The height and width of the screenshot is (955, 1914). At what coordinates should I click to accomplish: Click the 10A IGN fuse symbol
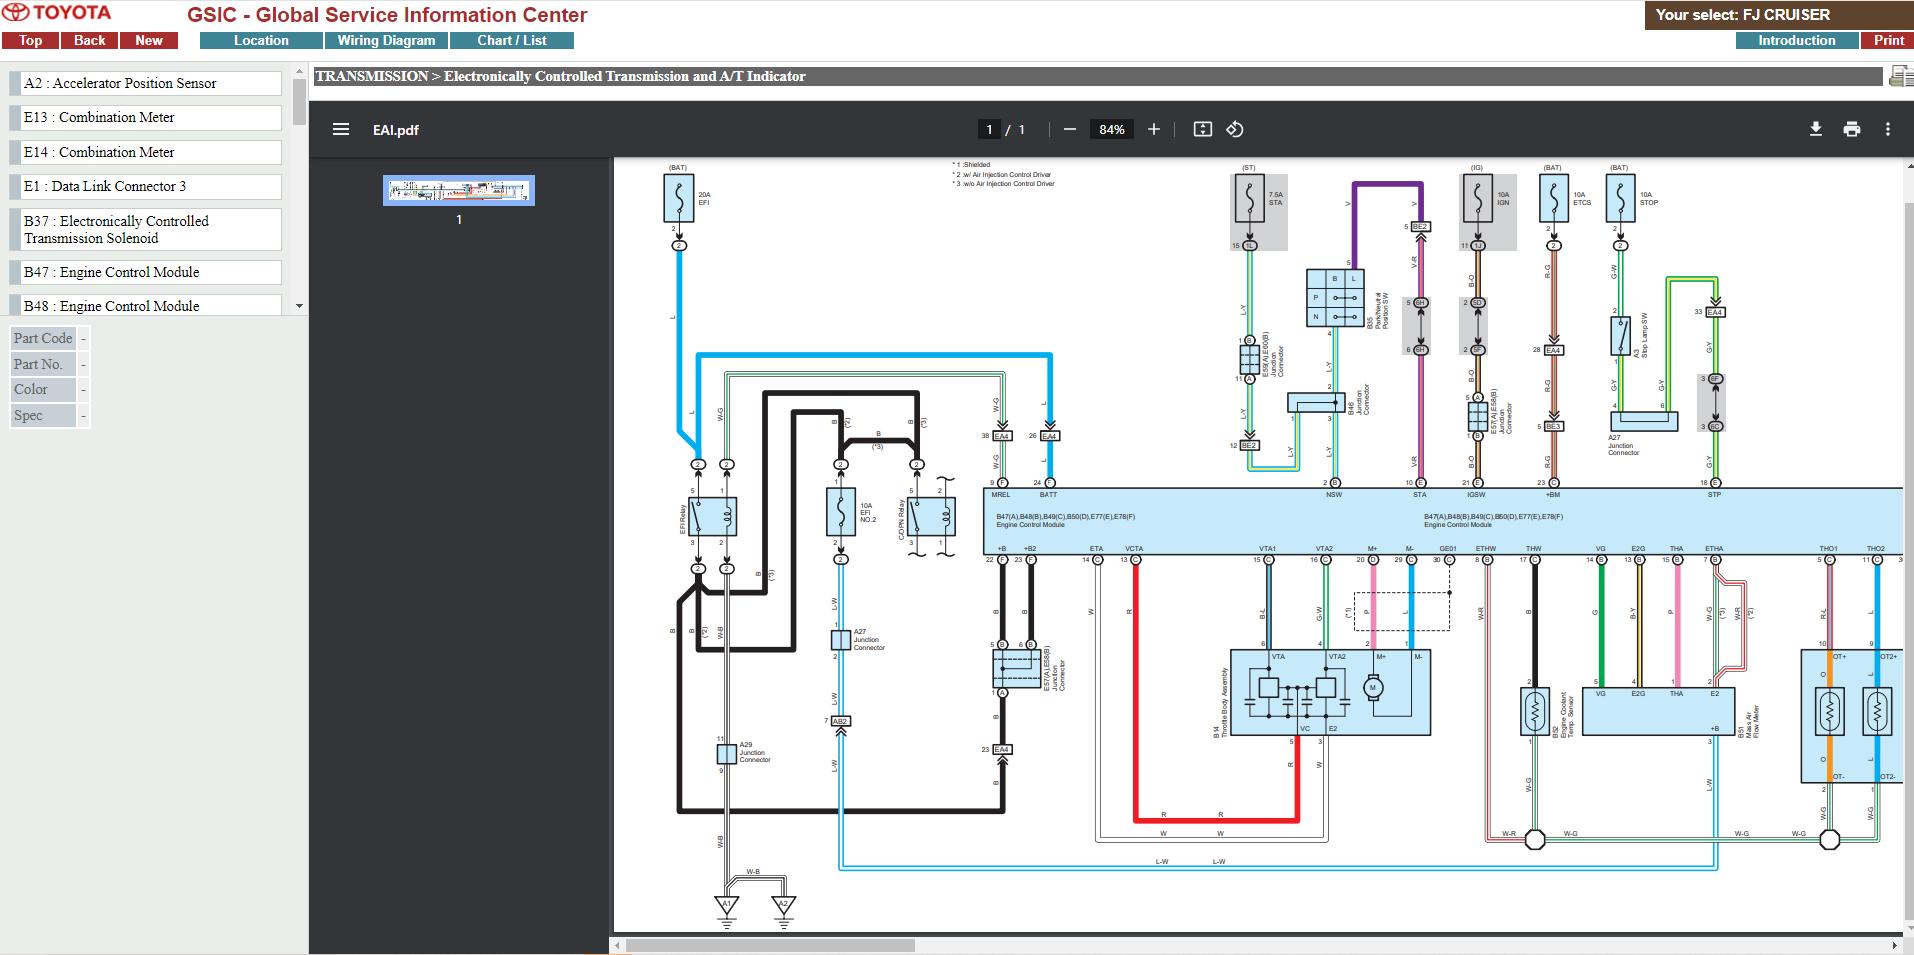coord(1477,198)
